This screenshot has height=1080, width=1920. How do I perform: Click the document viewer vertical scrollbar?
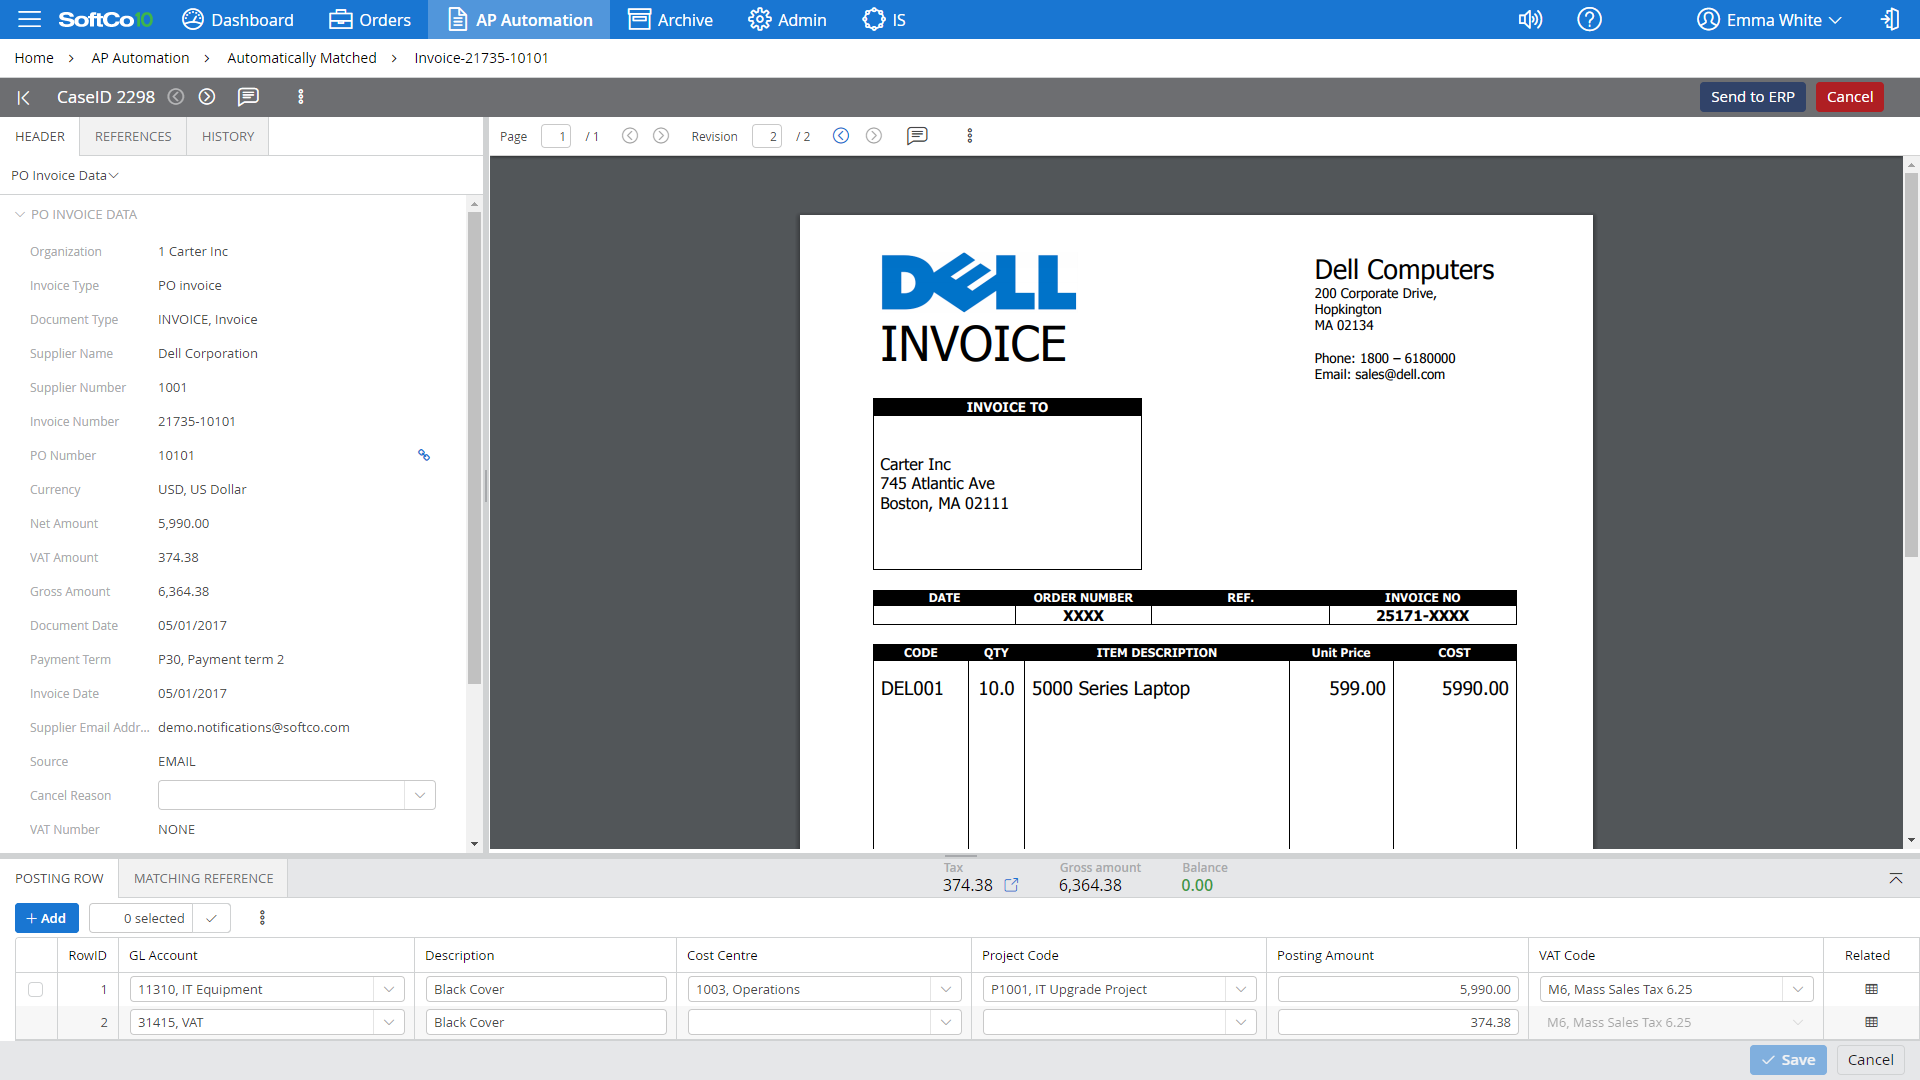click(1910, 365)
